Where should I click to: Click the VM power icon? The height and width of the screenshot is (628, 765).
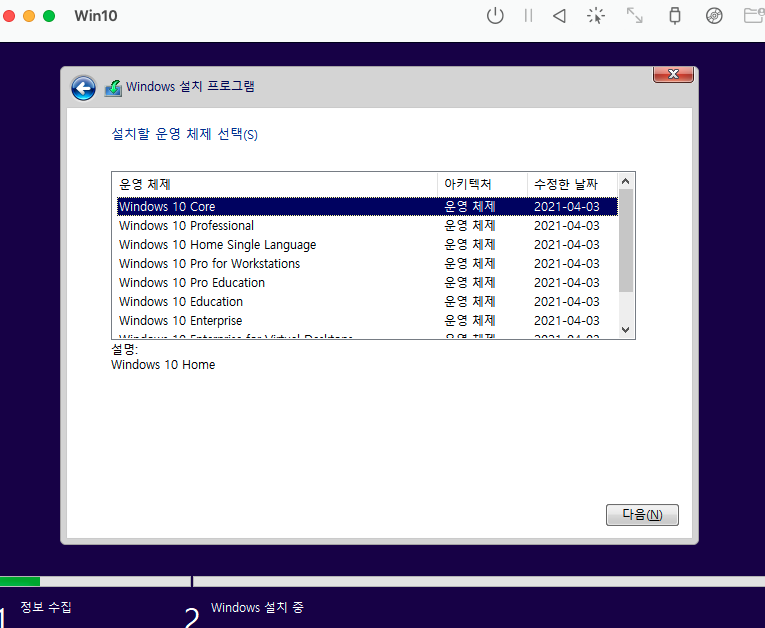coord(495,16)
